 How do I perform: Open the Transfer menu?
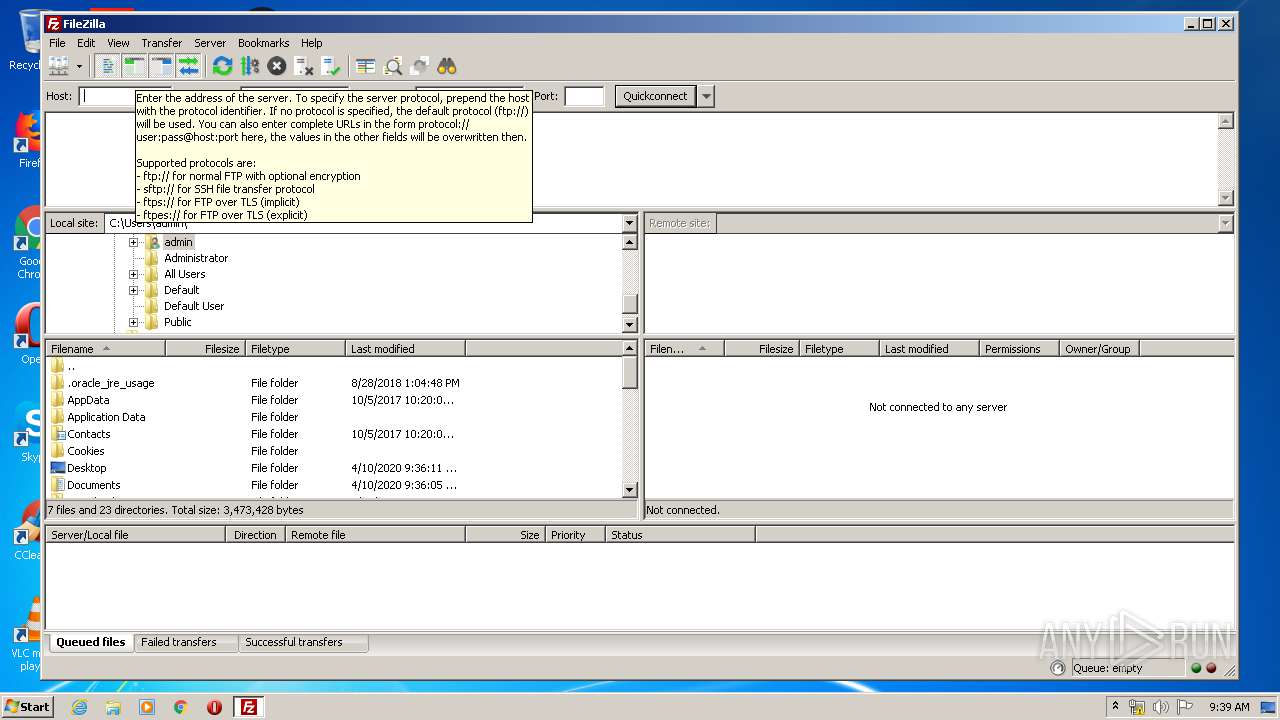click(161, 43)
